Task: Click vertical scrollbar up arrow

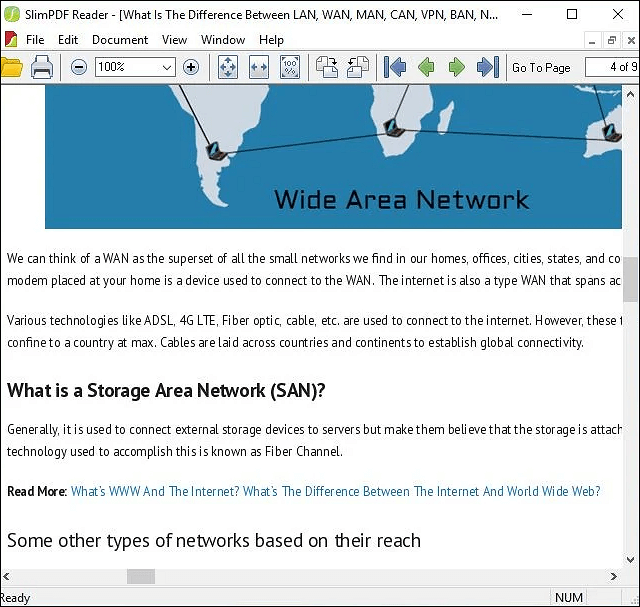Action: [x=631, y=94]
